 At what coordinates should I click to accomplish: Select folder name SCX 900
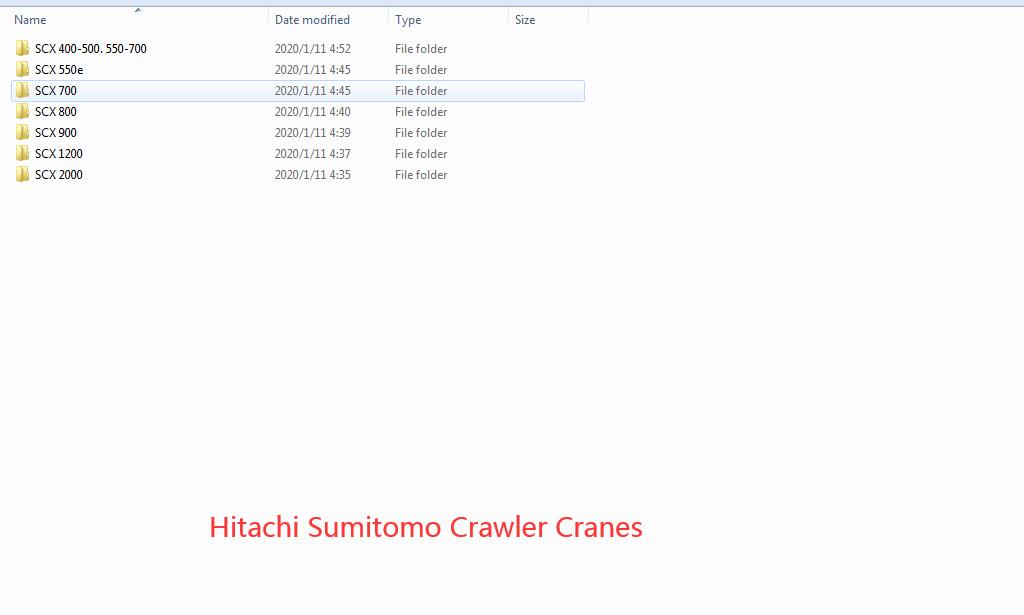pos(56,133)
